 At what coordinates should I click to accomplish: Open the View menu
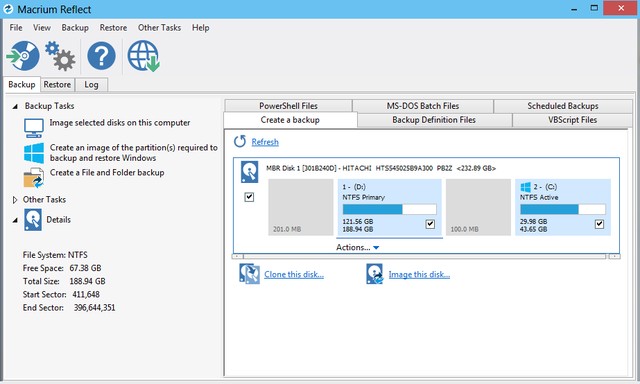pos(42,28)
